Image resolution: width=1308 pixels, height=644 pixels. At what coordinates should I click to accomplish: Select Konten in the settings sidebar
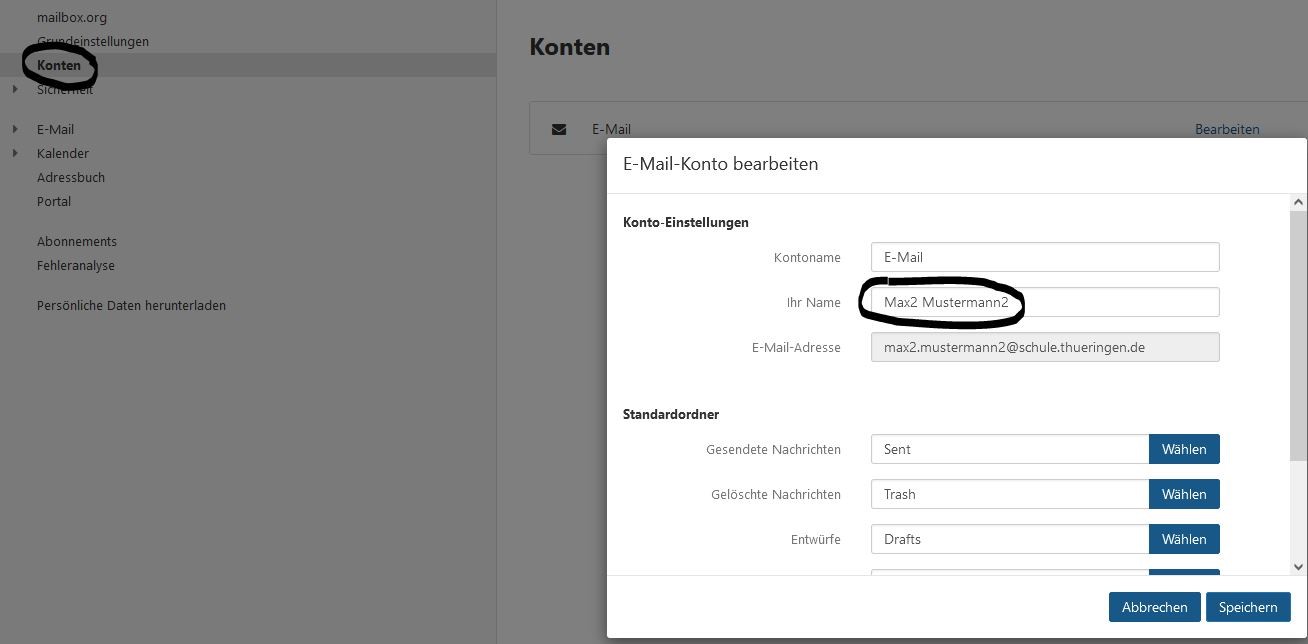pos(59,65)
